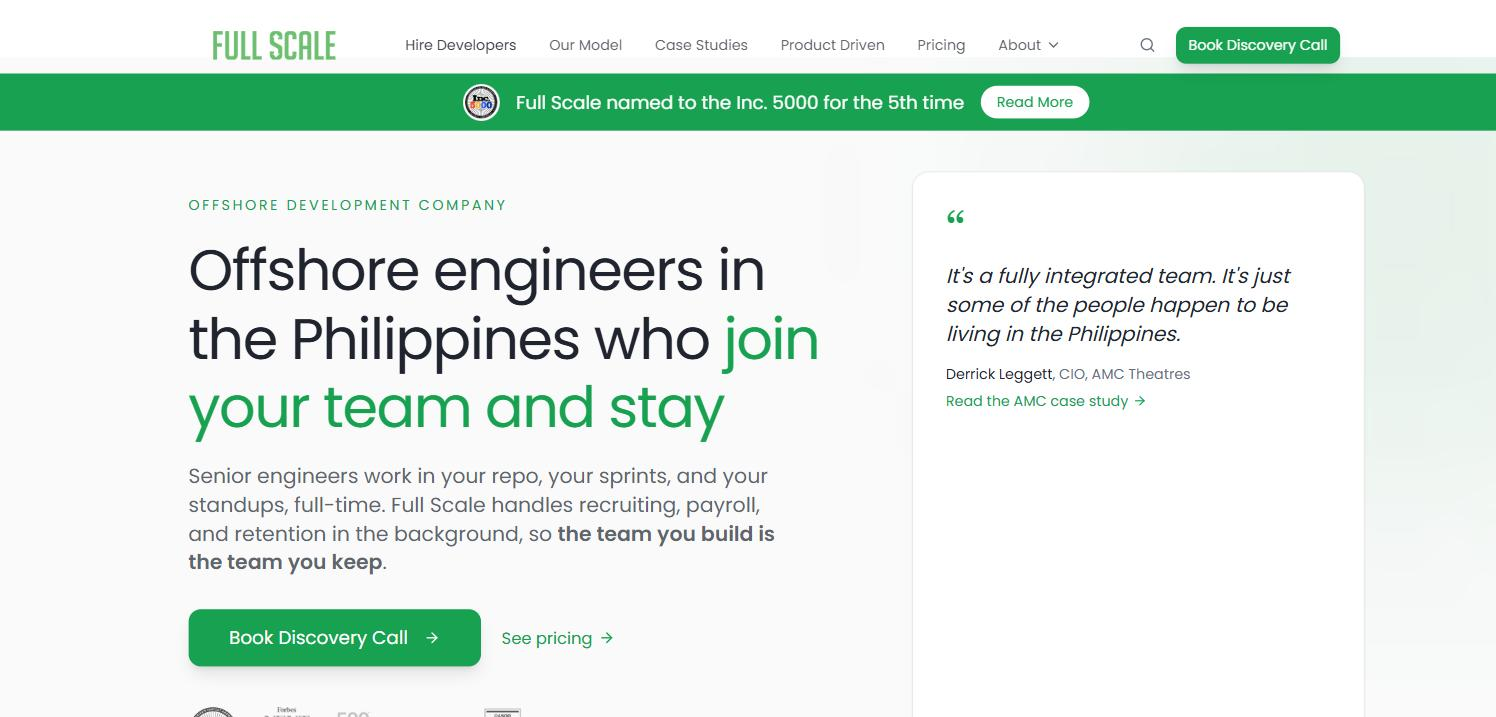1496x717 pixels.
Task: Open Pricing from the top navigation
Action: click(941, 45)
